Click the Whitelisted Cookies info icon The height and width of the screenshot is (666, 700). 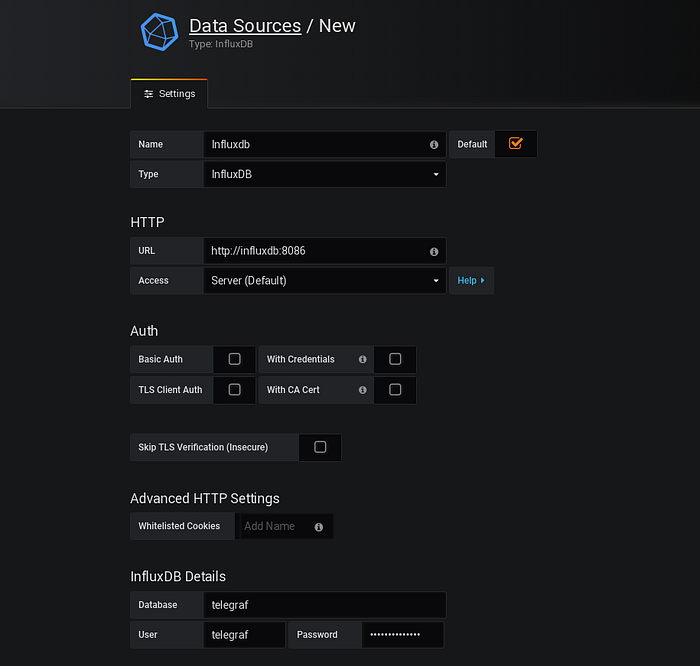(x=319, y=527)
